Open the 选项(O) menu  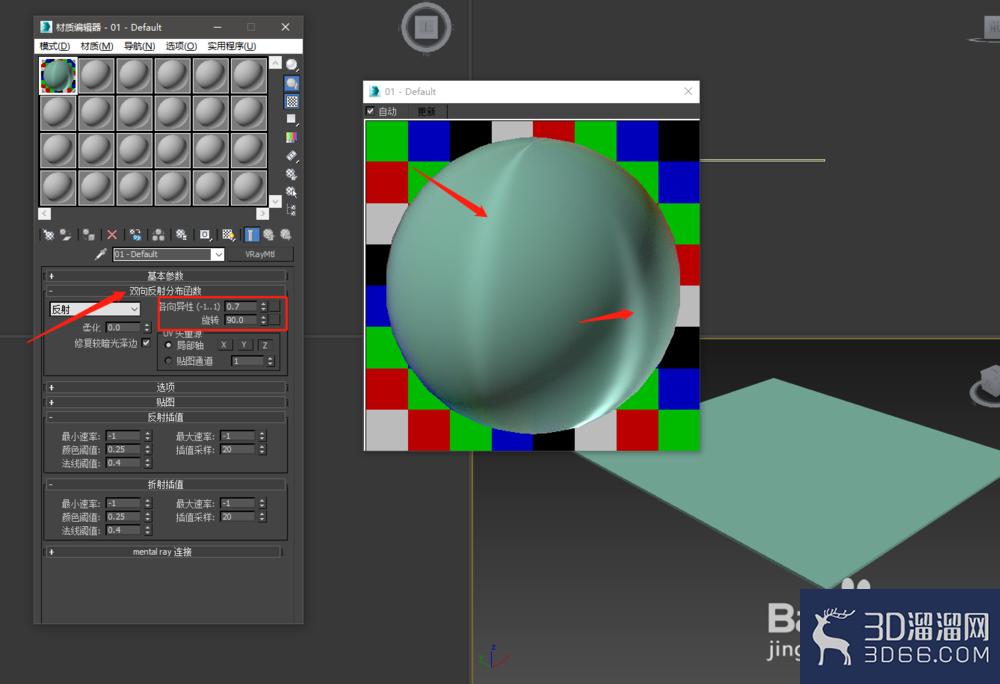tap(181, 46)
